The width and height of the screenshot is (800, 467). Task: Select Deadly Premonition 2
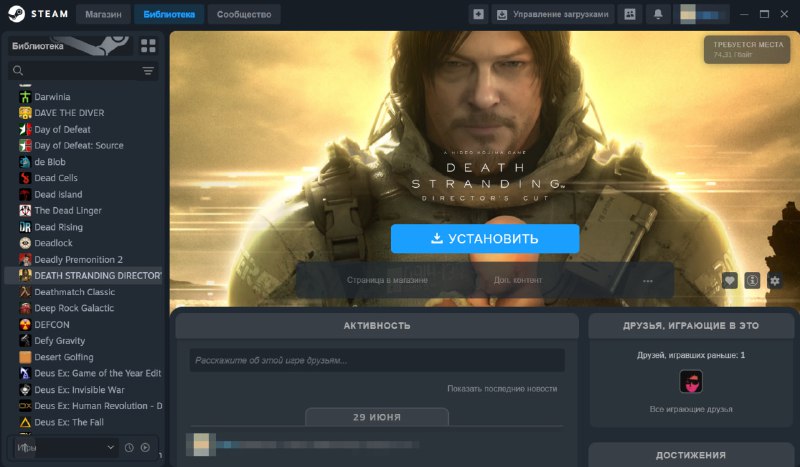point(78,259)
